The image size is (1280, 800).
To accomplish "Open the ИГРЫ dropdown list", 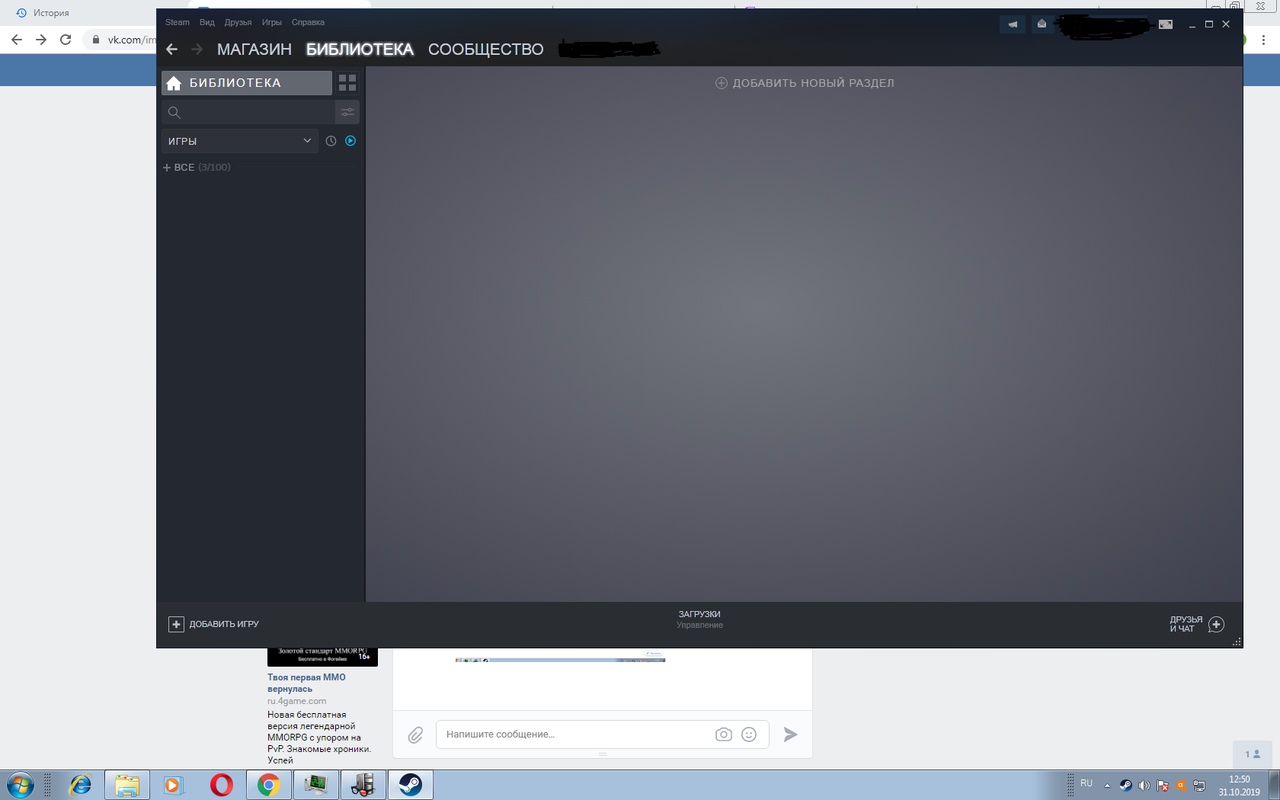I will click(x=240, y=141).
